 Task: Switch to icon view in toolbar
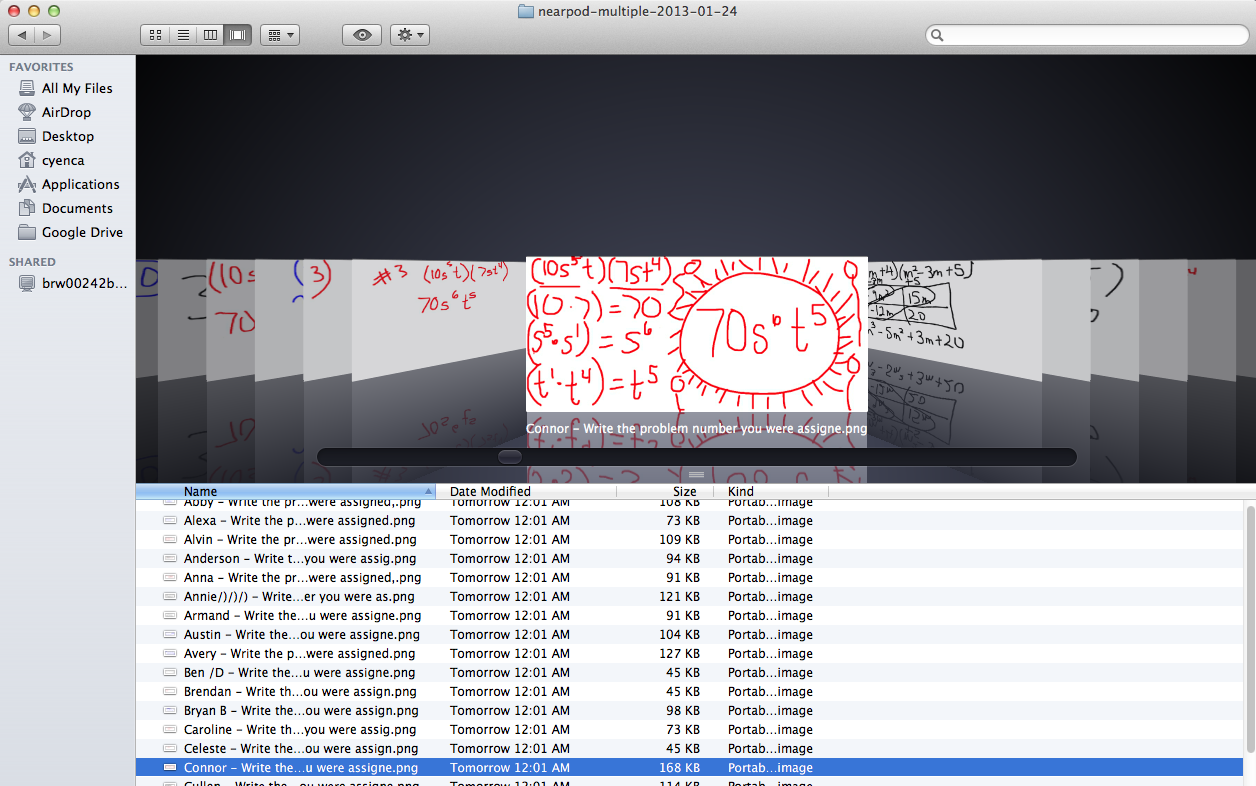(x=155, y=35)
